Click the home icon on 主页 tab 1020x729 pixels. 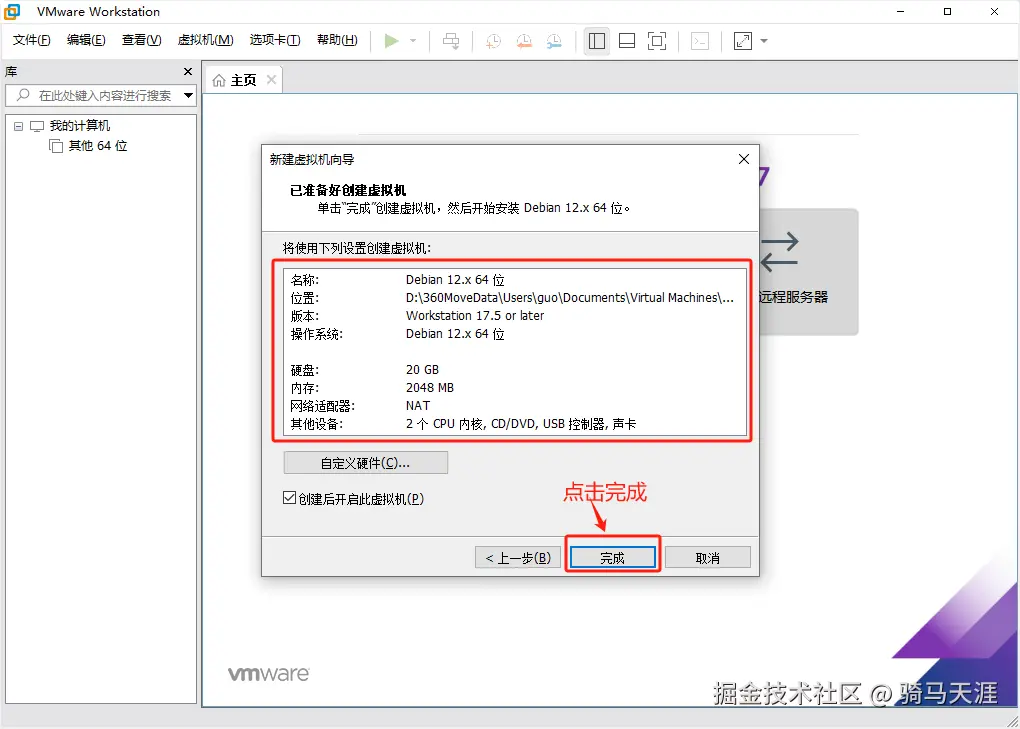point(219,80)
